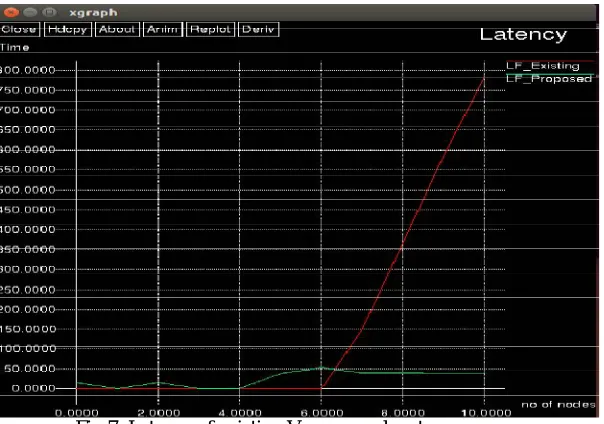The height and width of the screenshot is (424, 604).
Task: Click the 8.0000 x-axis value
Action: point(403,413)
